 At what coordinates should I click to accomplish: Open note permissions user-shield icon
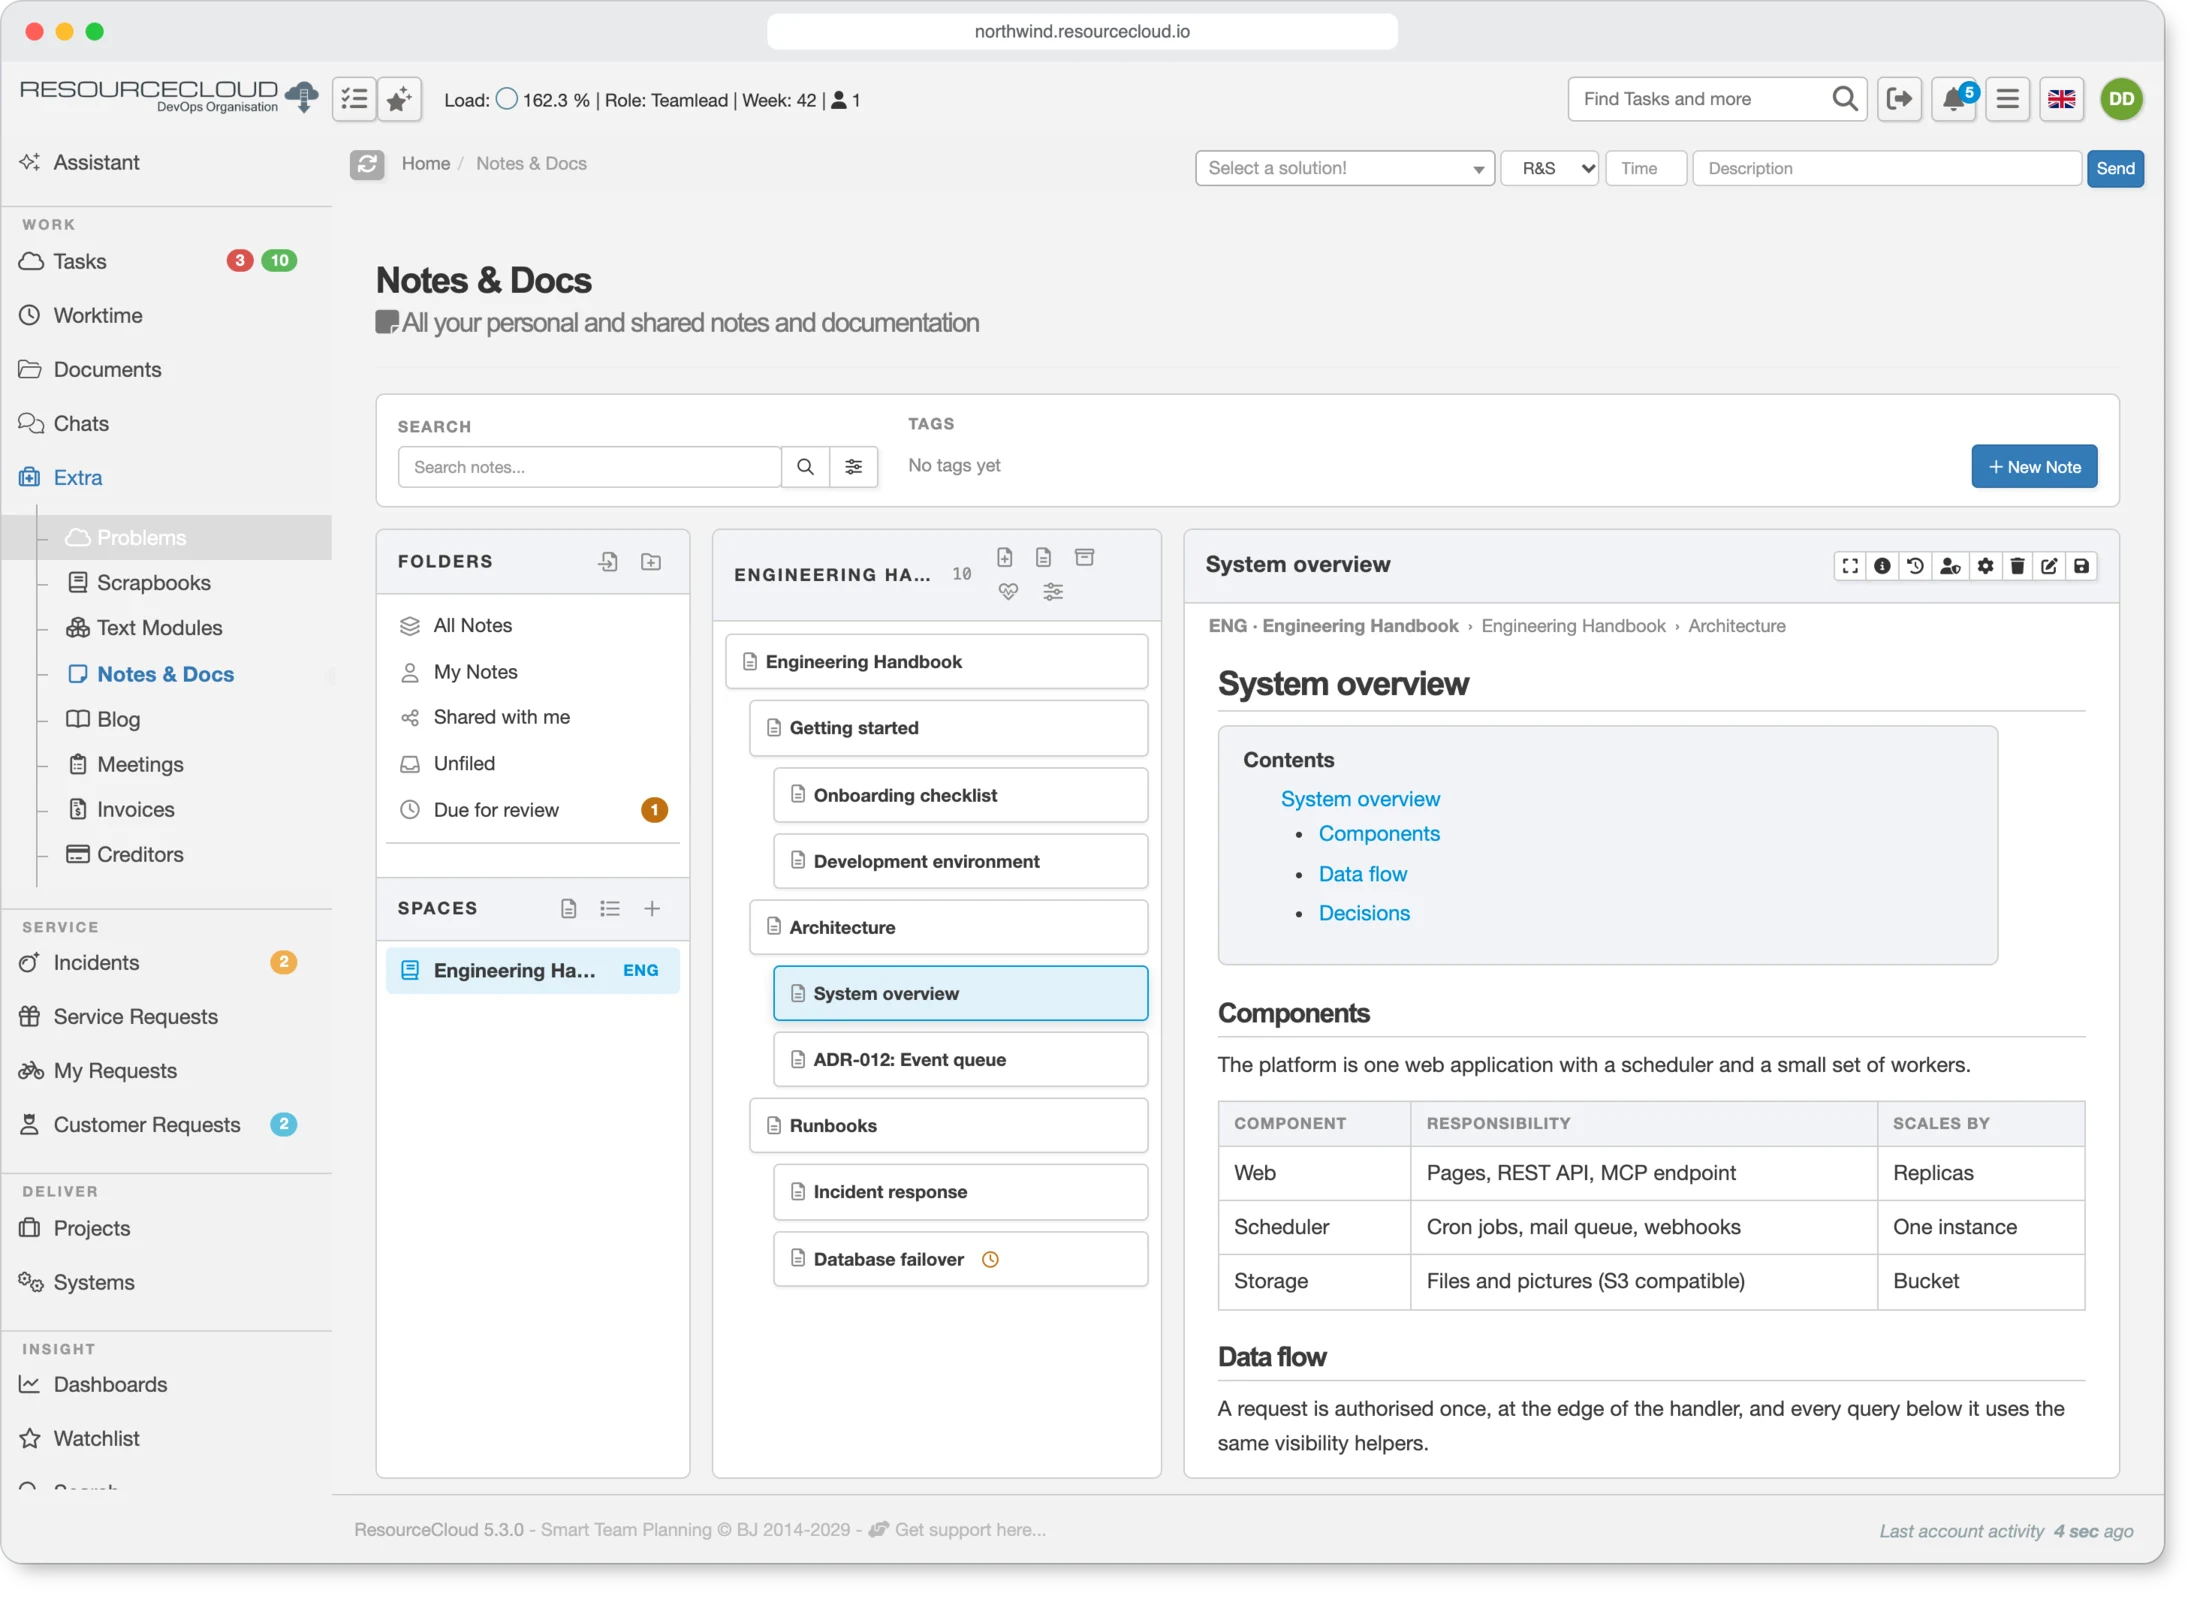click(x=1950, y=566)
